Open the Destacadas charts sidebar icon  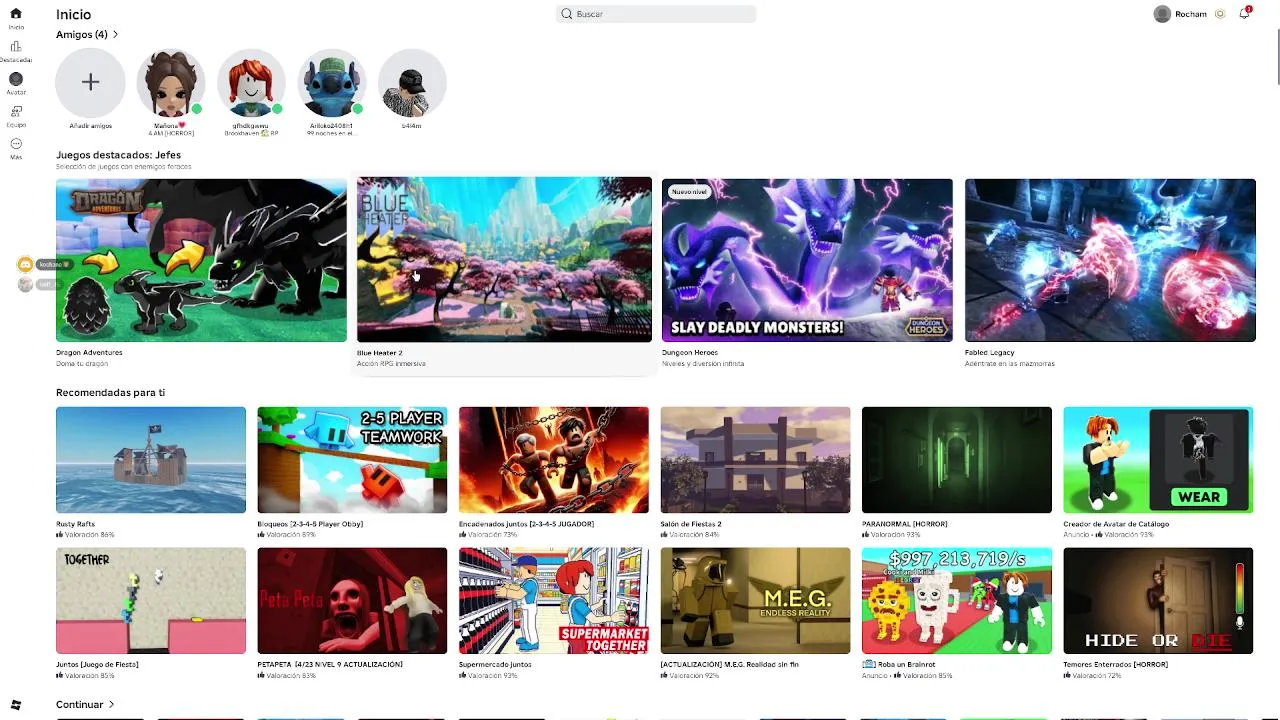15,47
